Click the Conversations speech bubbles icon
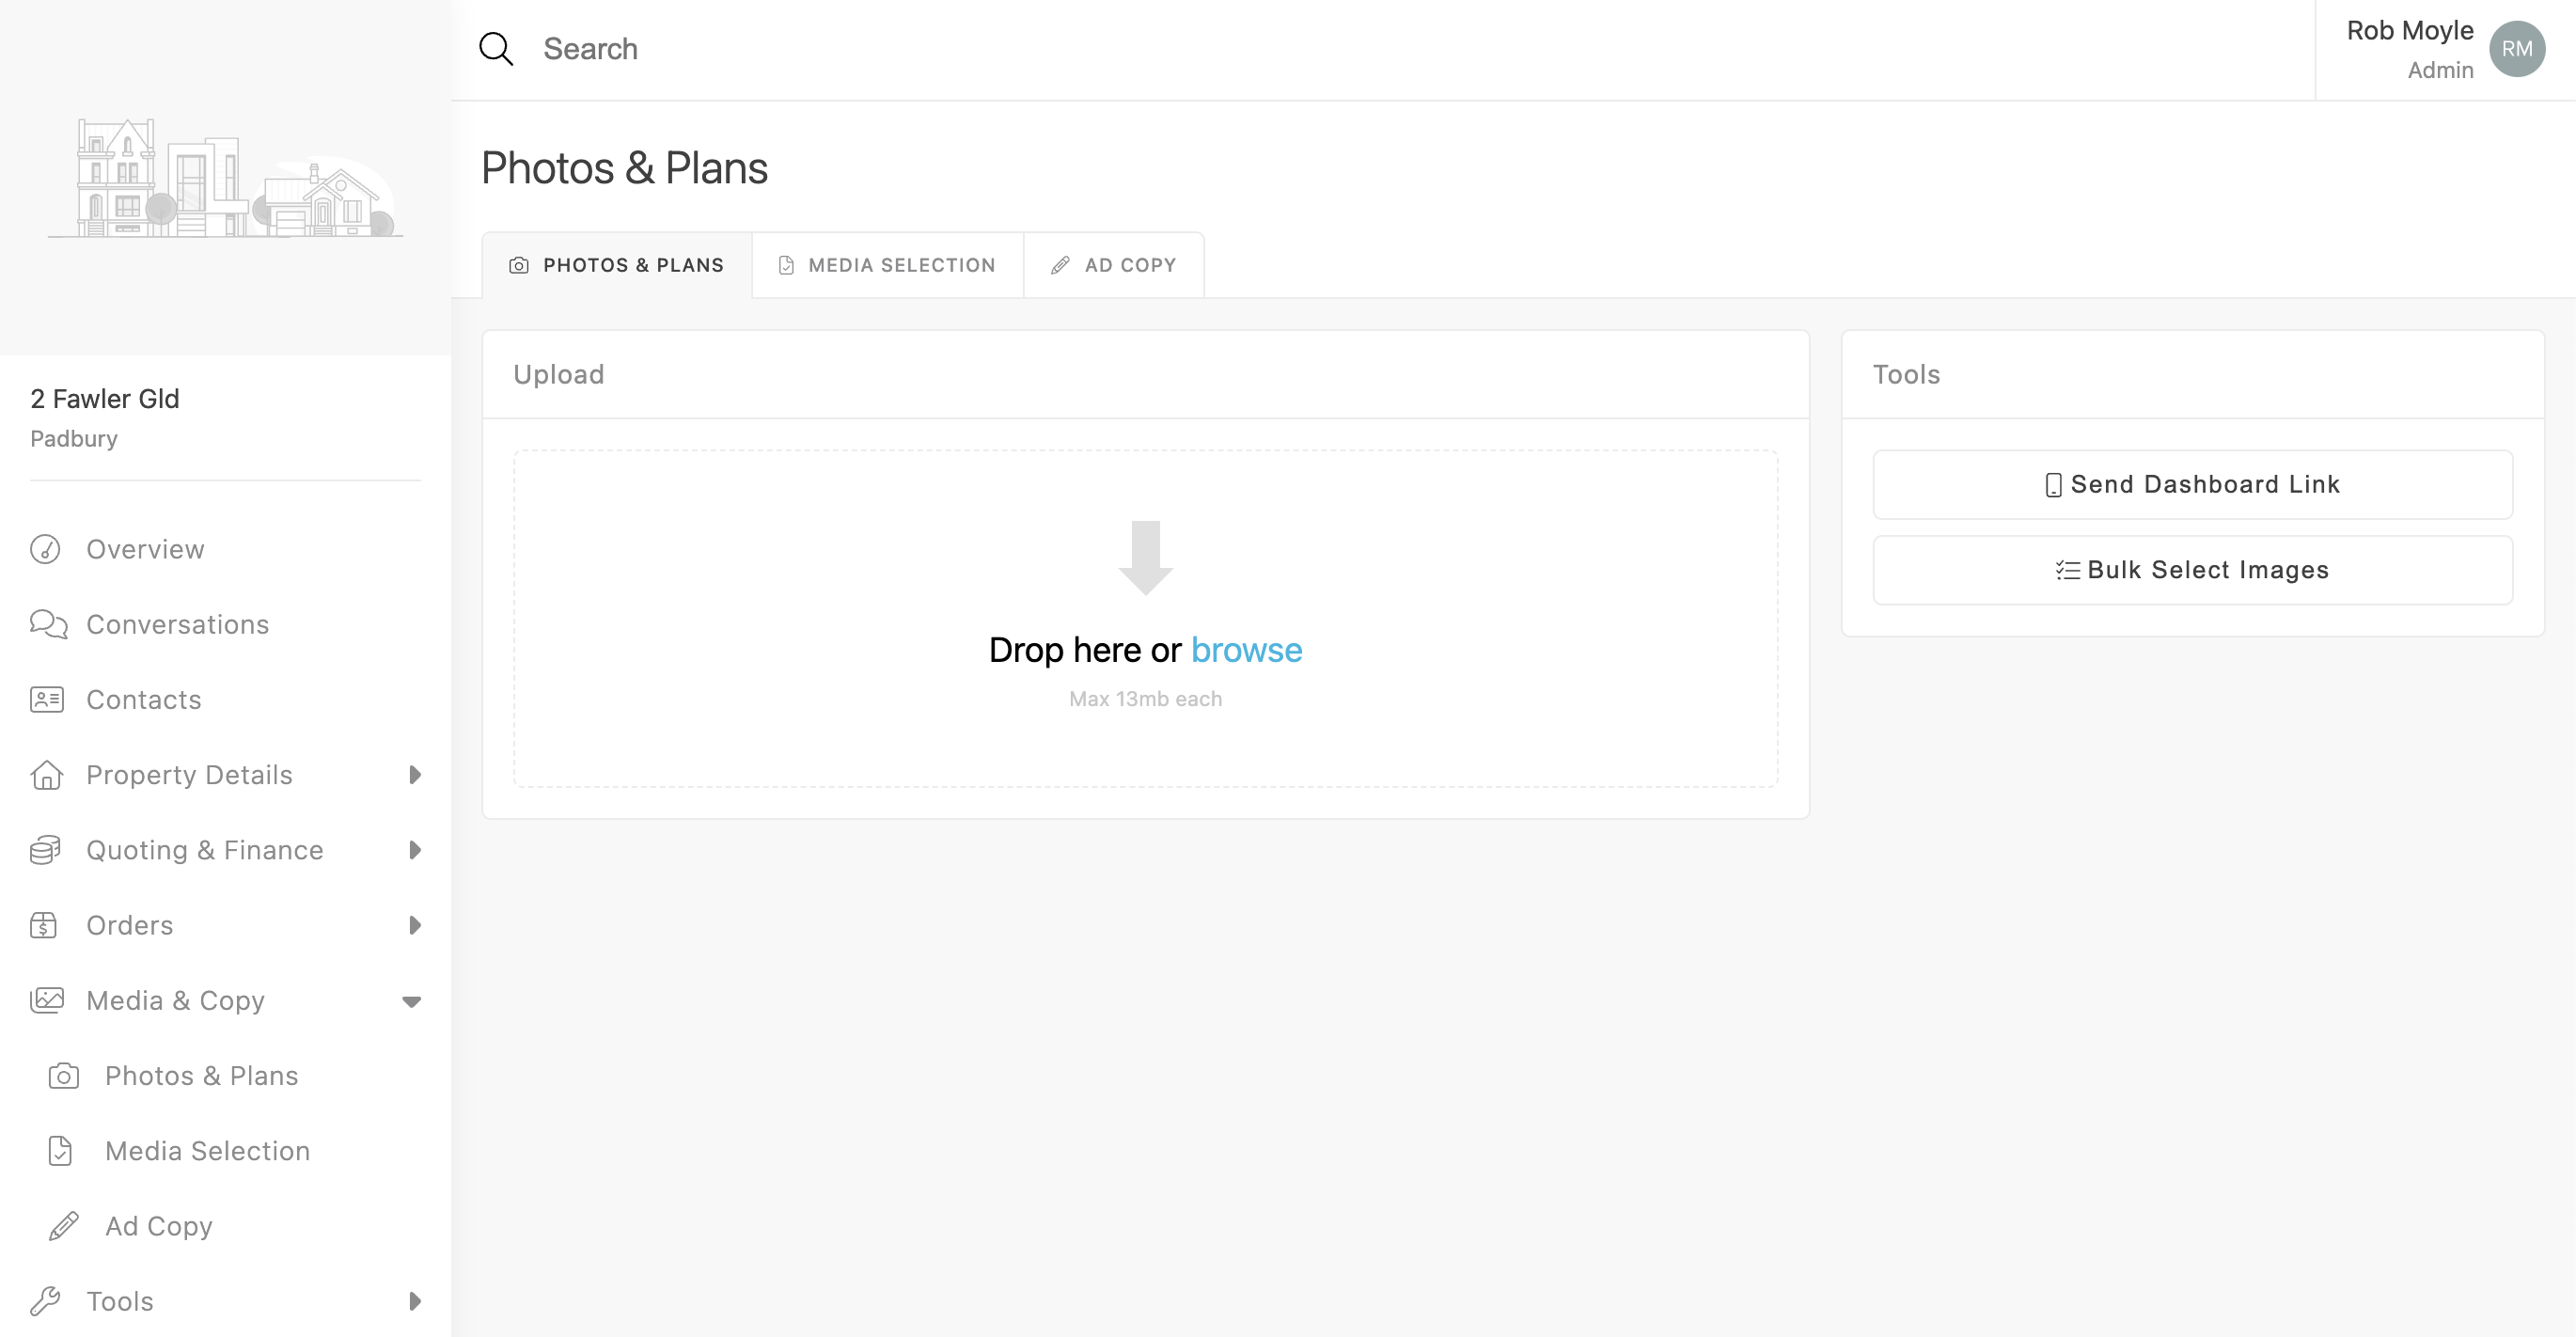The height and width of the screenshot is (1337, 2576). (x=48, y=624)
